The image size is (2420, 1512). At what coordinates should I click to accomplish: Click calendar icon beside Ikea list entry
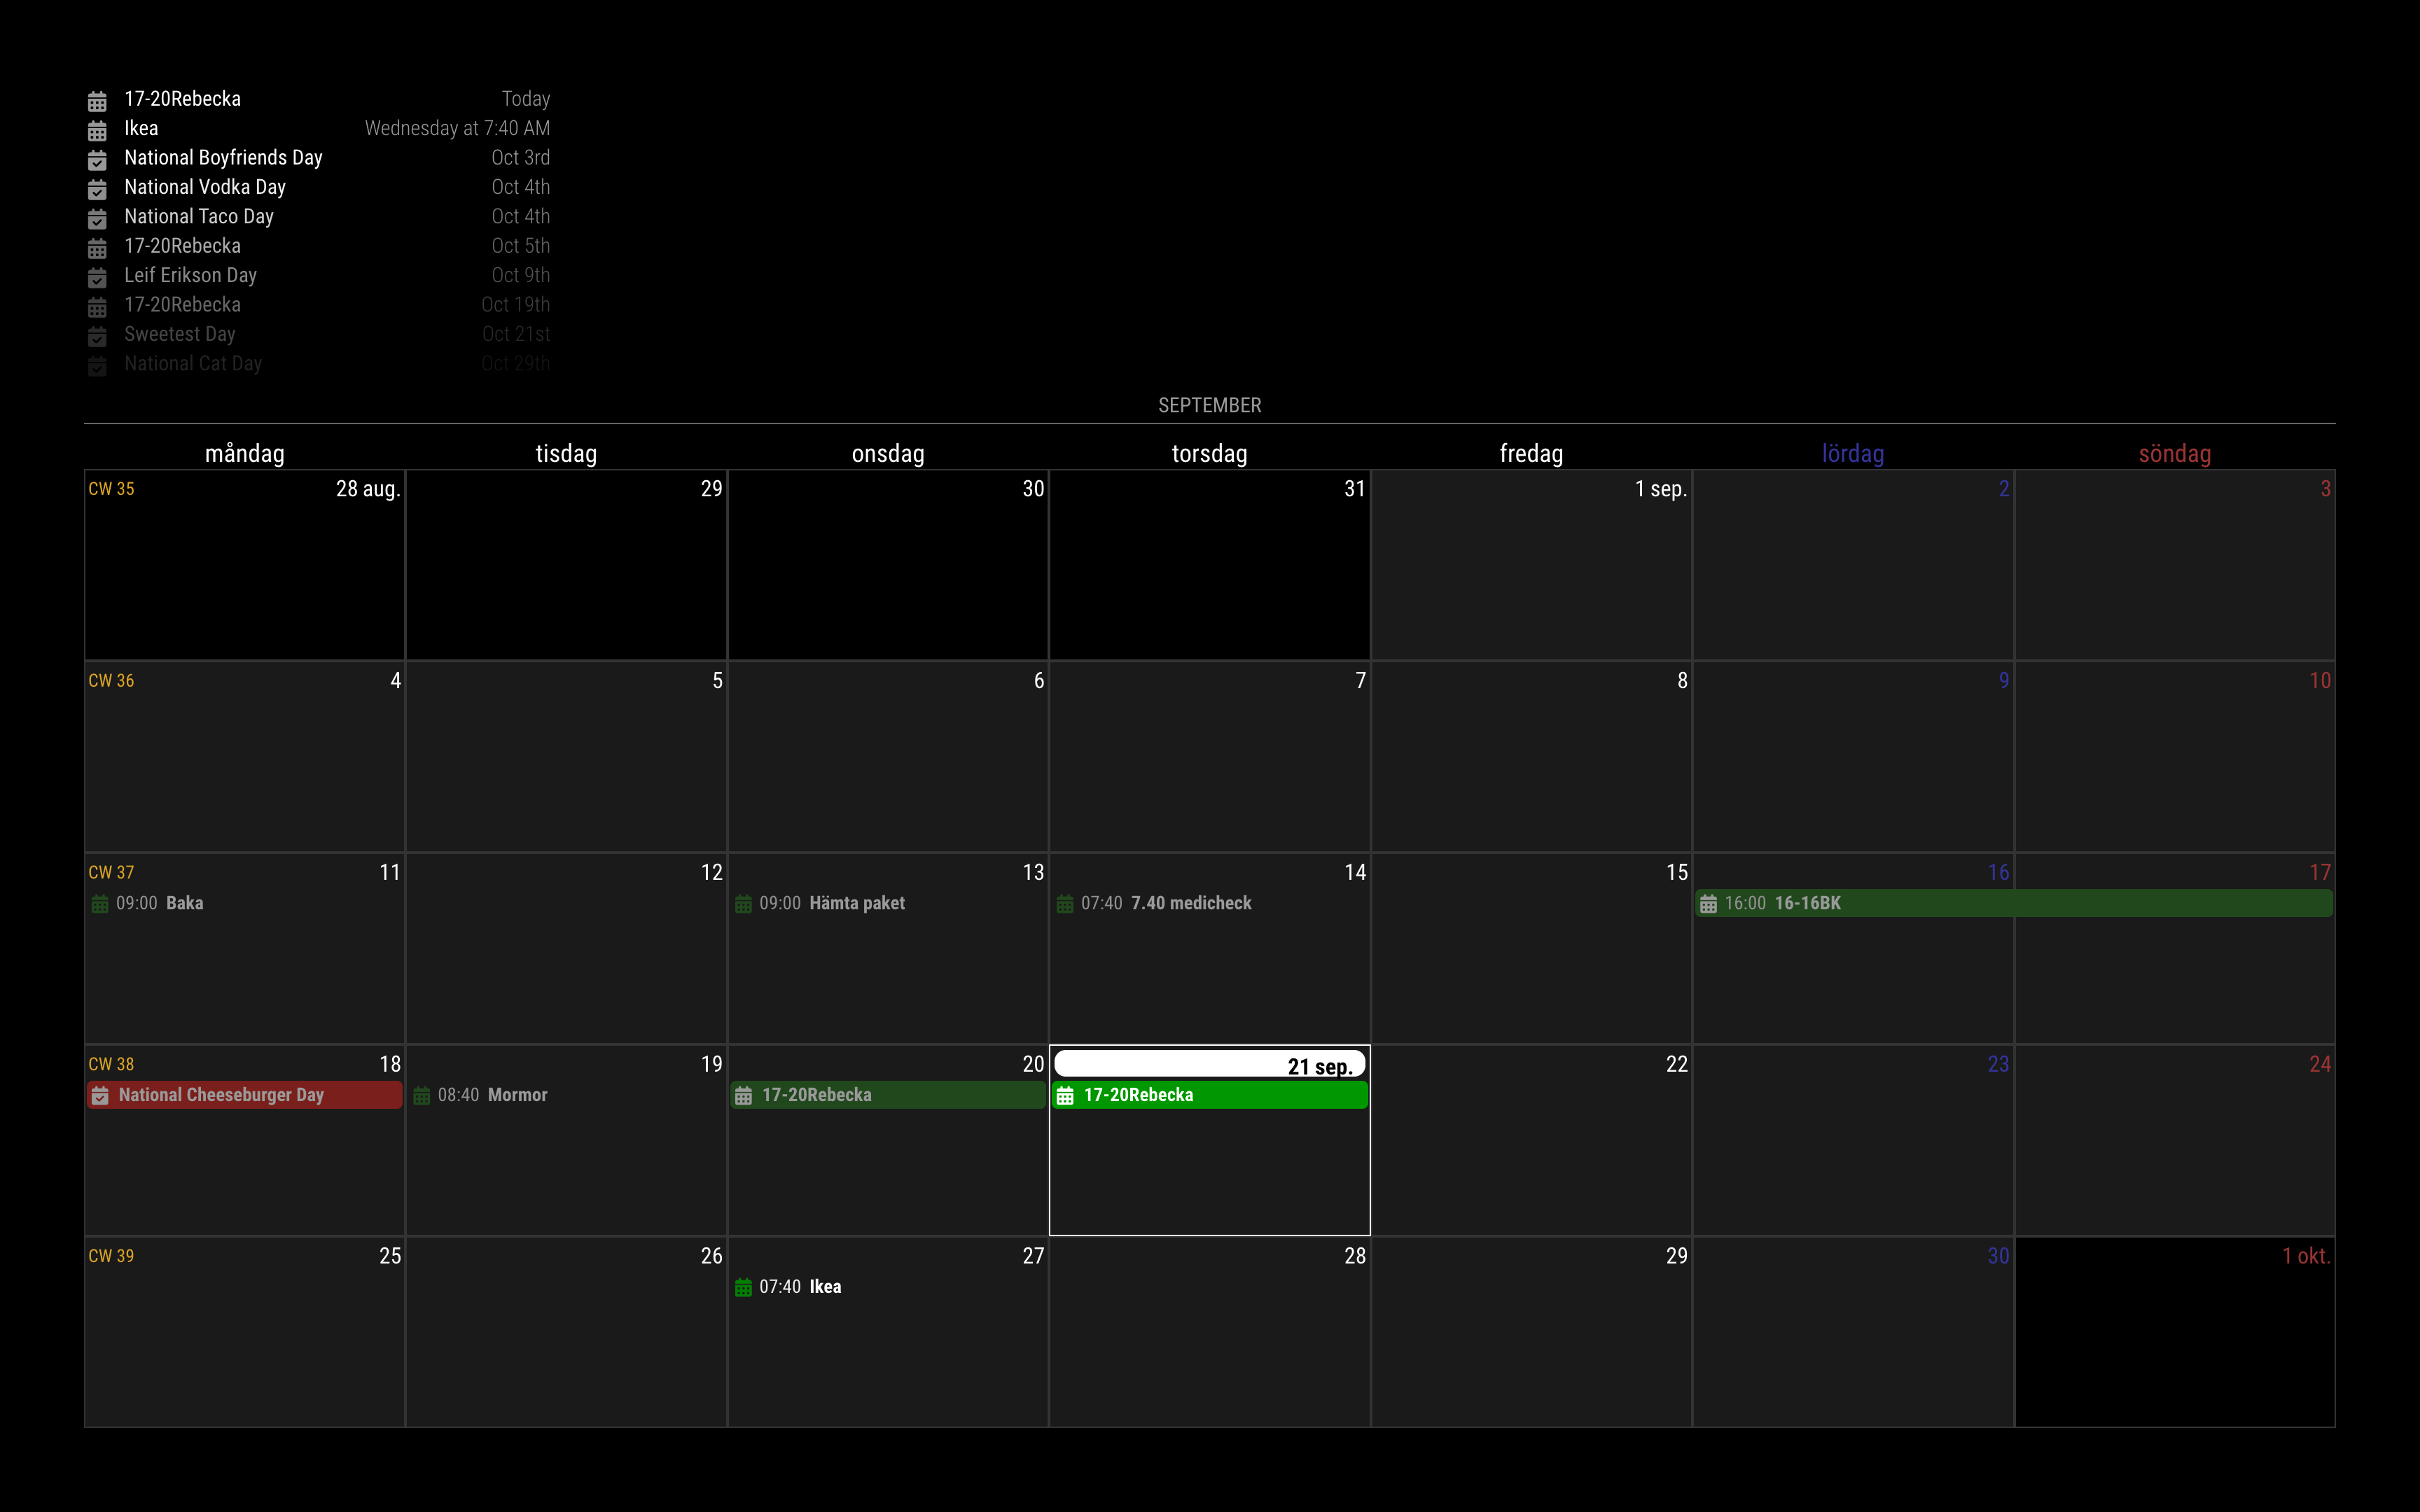(x=97, y=130)
